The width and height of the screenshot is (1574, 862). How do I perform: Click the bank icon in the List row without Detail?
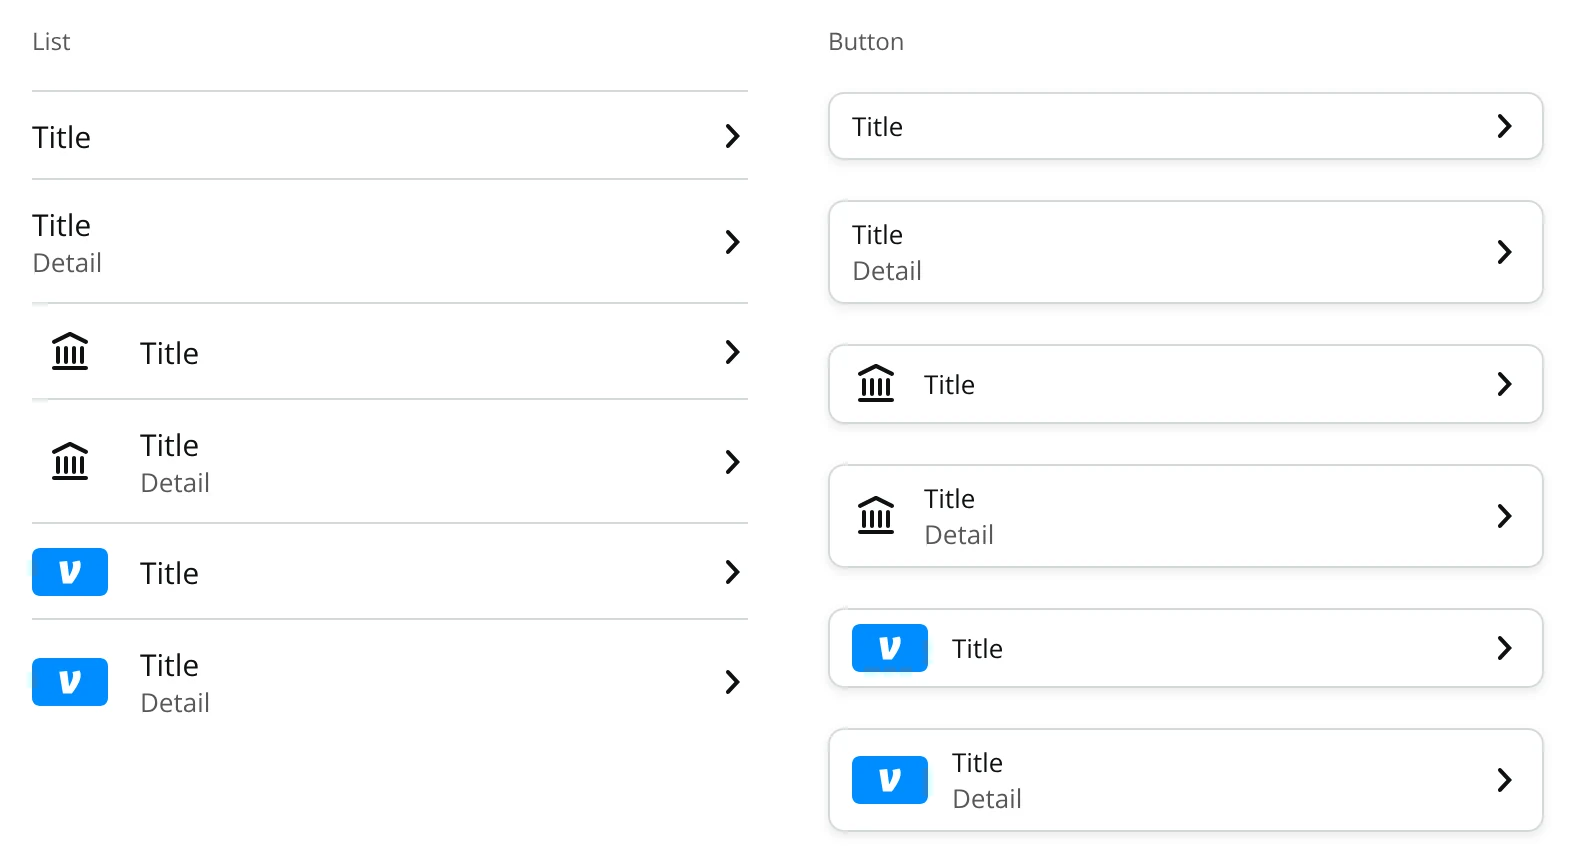(x=70, y=352)
